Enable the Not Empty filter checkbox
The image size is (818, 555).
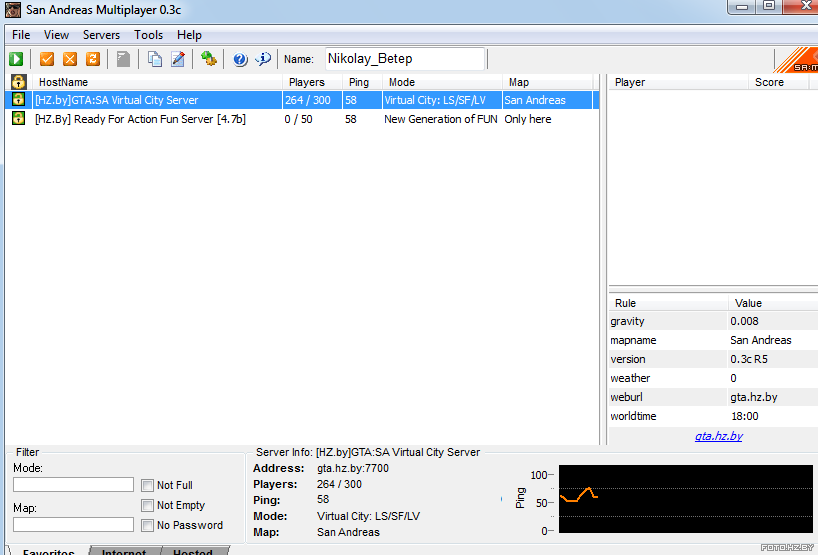tap(148, 505)
